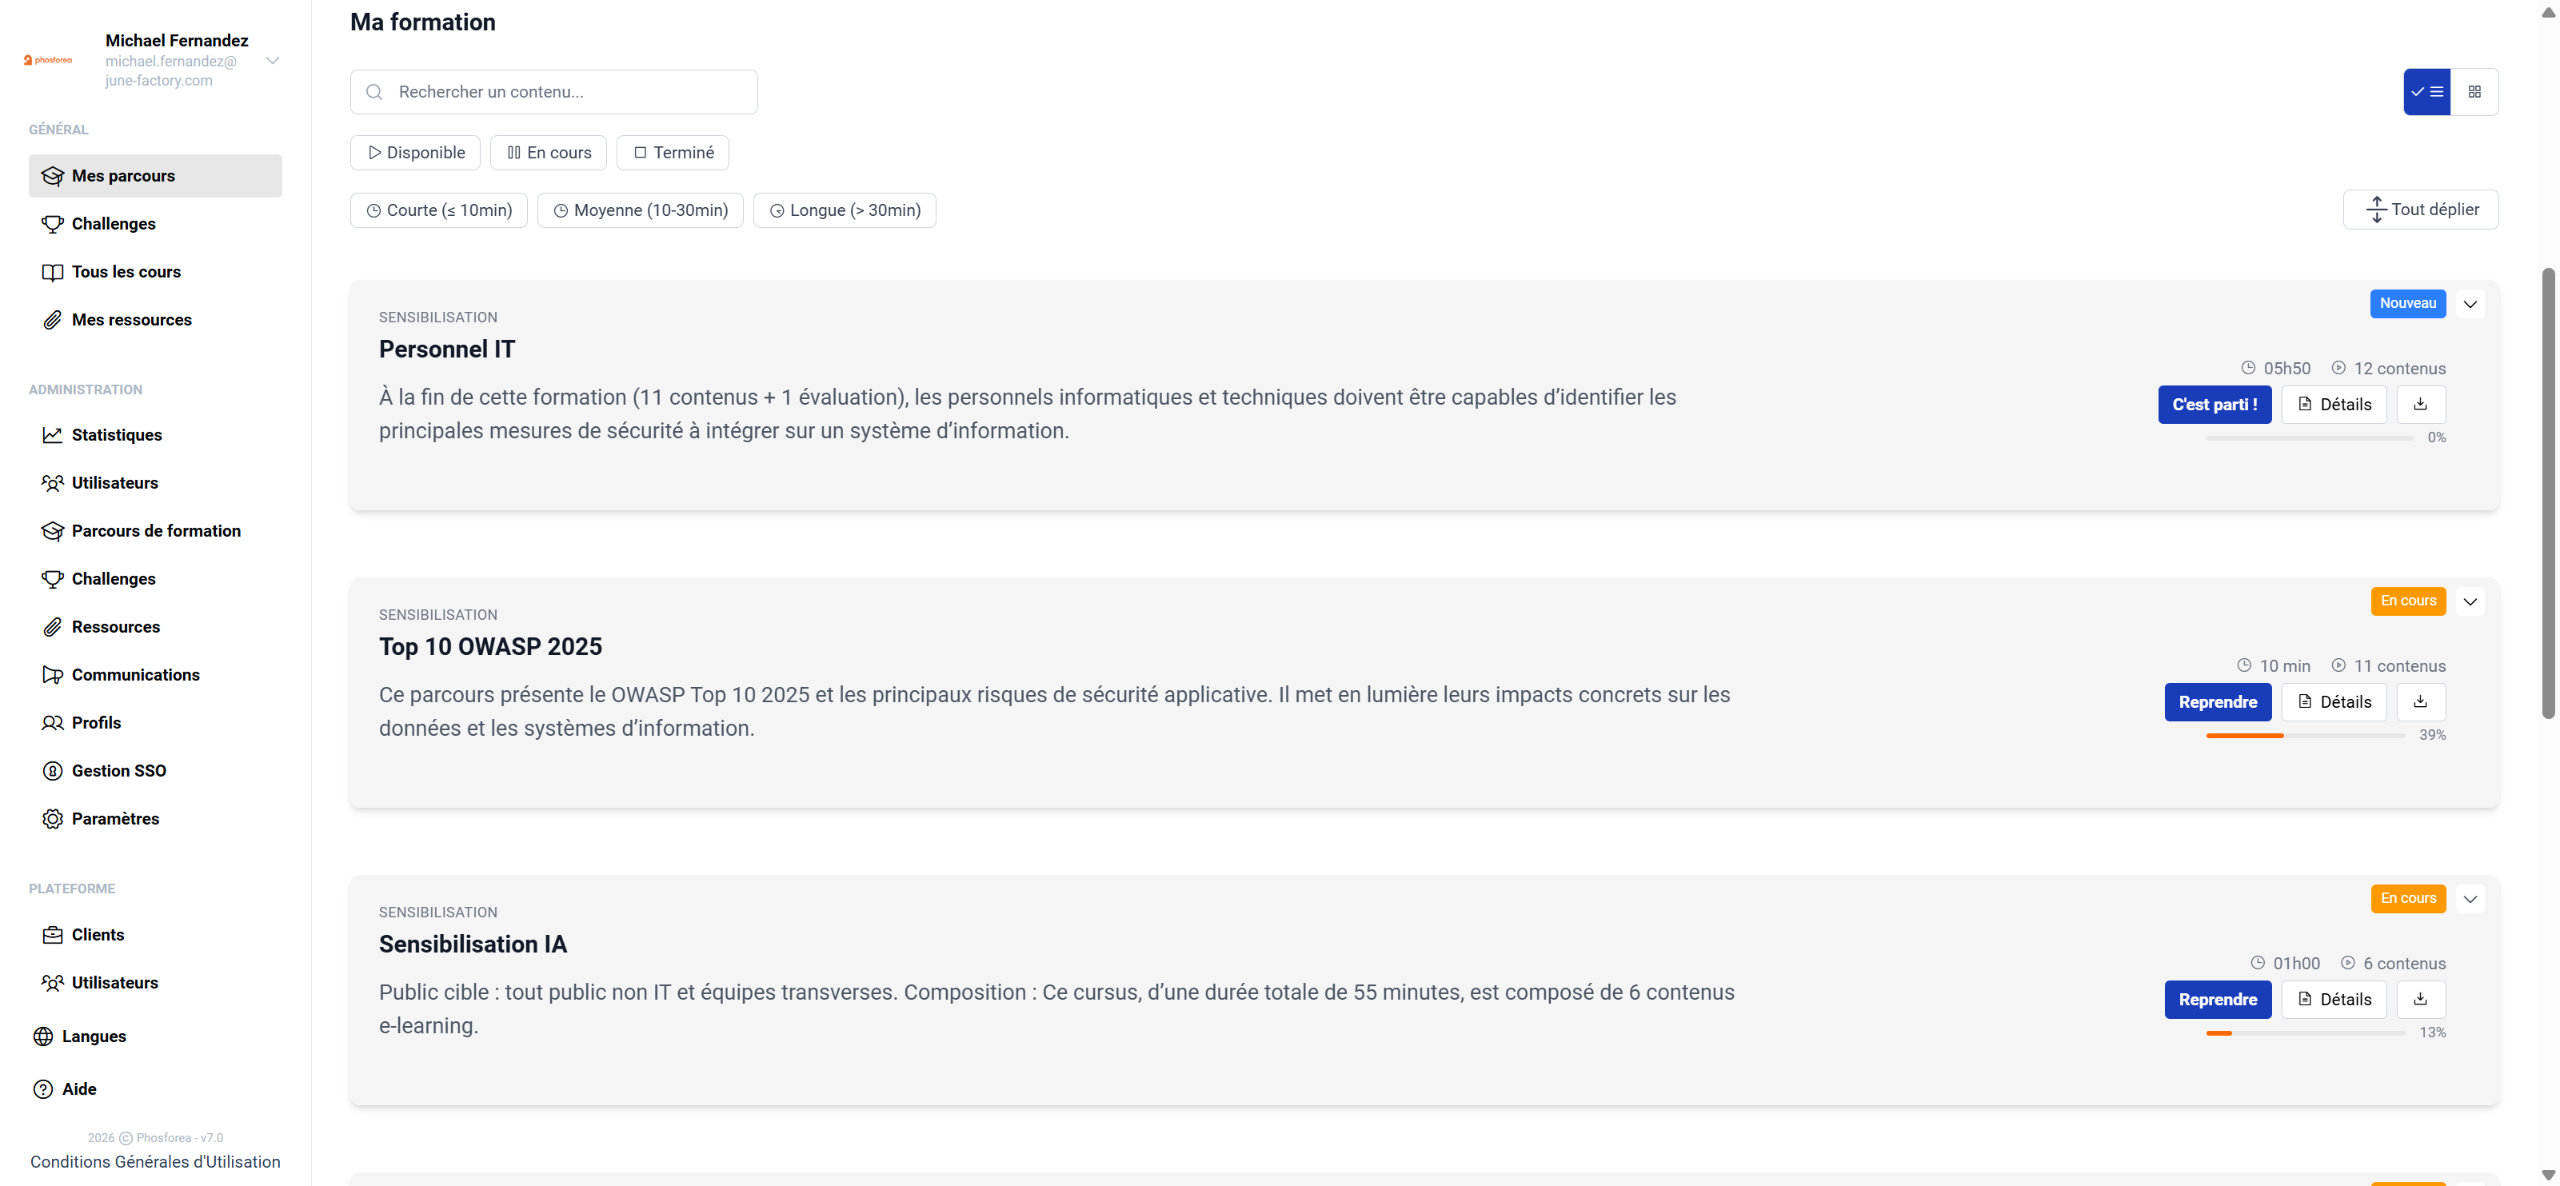
Task: Download the Sensibilisation IA course
Action: pos(2420,999)
